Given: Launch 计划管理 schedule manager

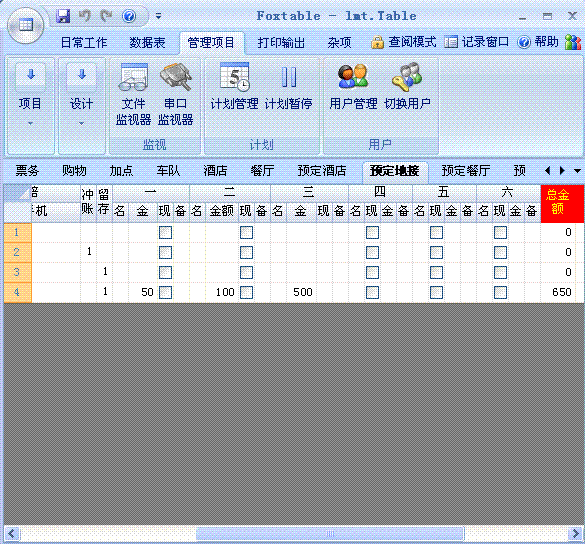Looking at the screenshot, I should tap(234, 87).
